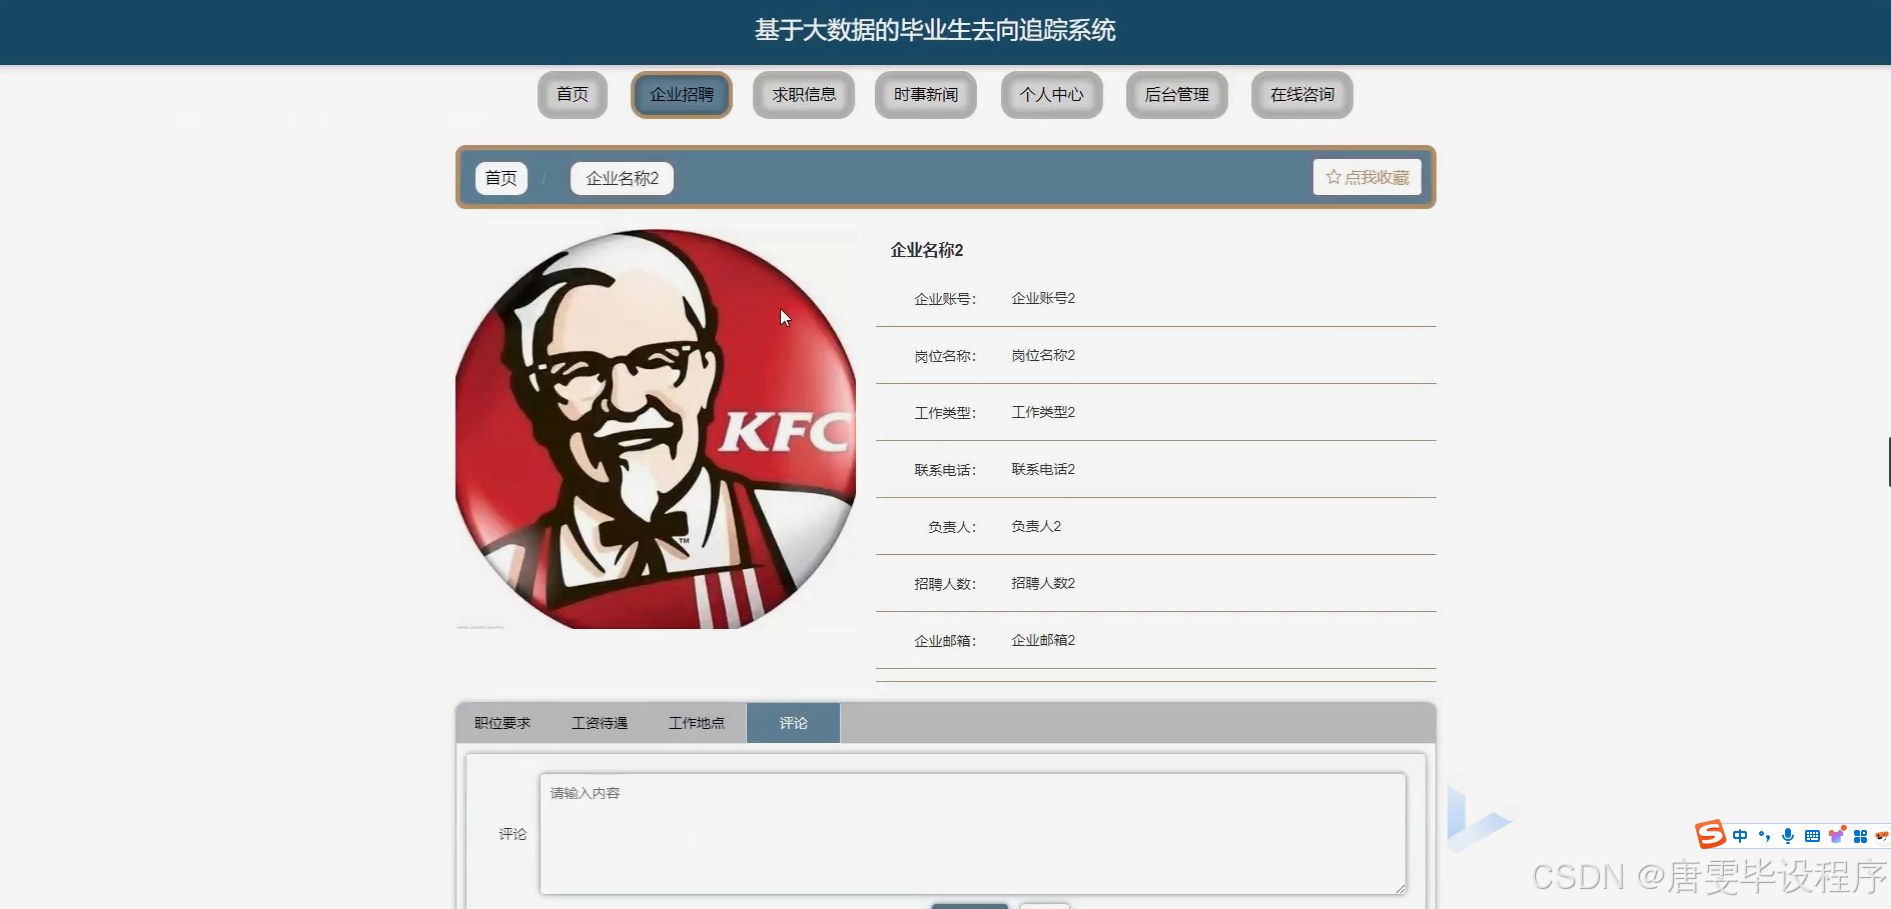
Task: Click the microphone voice input icon
Action: pyautogui.click(x=1788, y=836)
